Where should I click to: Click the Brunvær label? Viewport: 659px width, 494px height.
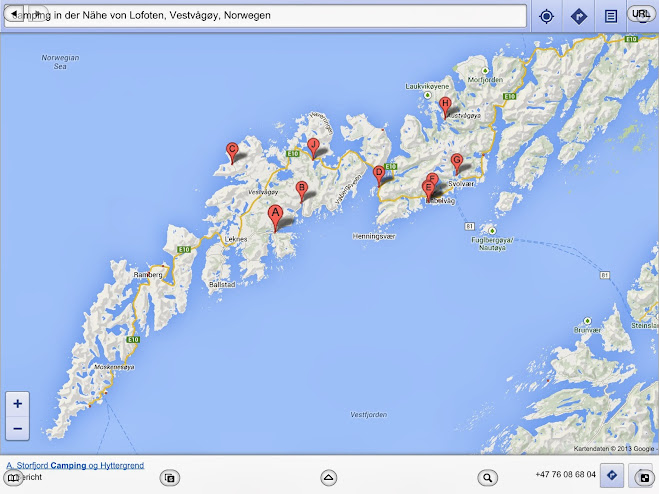pyautogui.click(x=587, y=330)
